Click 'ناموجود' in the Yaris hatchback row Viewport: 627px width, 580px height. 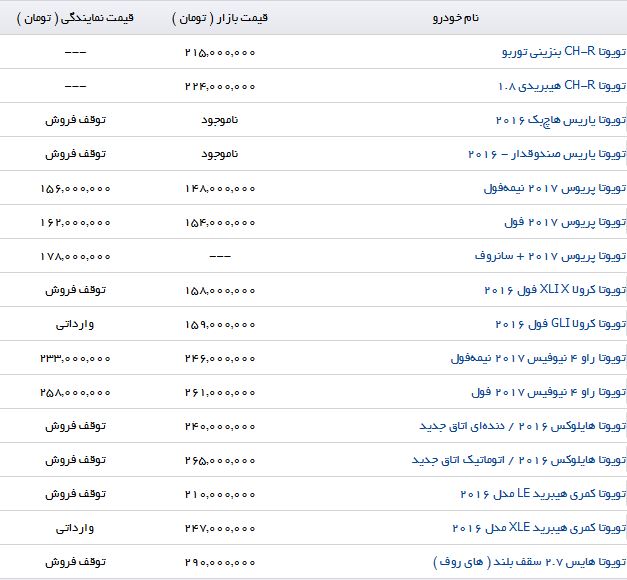220,120
